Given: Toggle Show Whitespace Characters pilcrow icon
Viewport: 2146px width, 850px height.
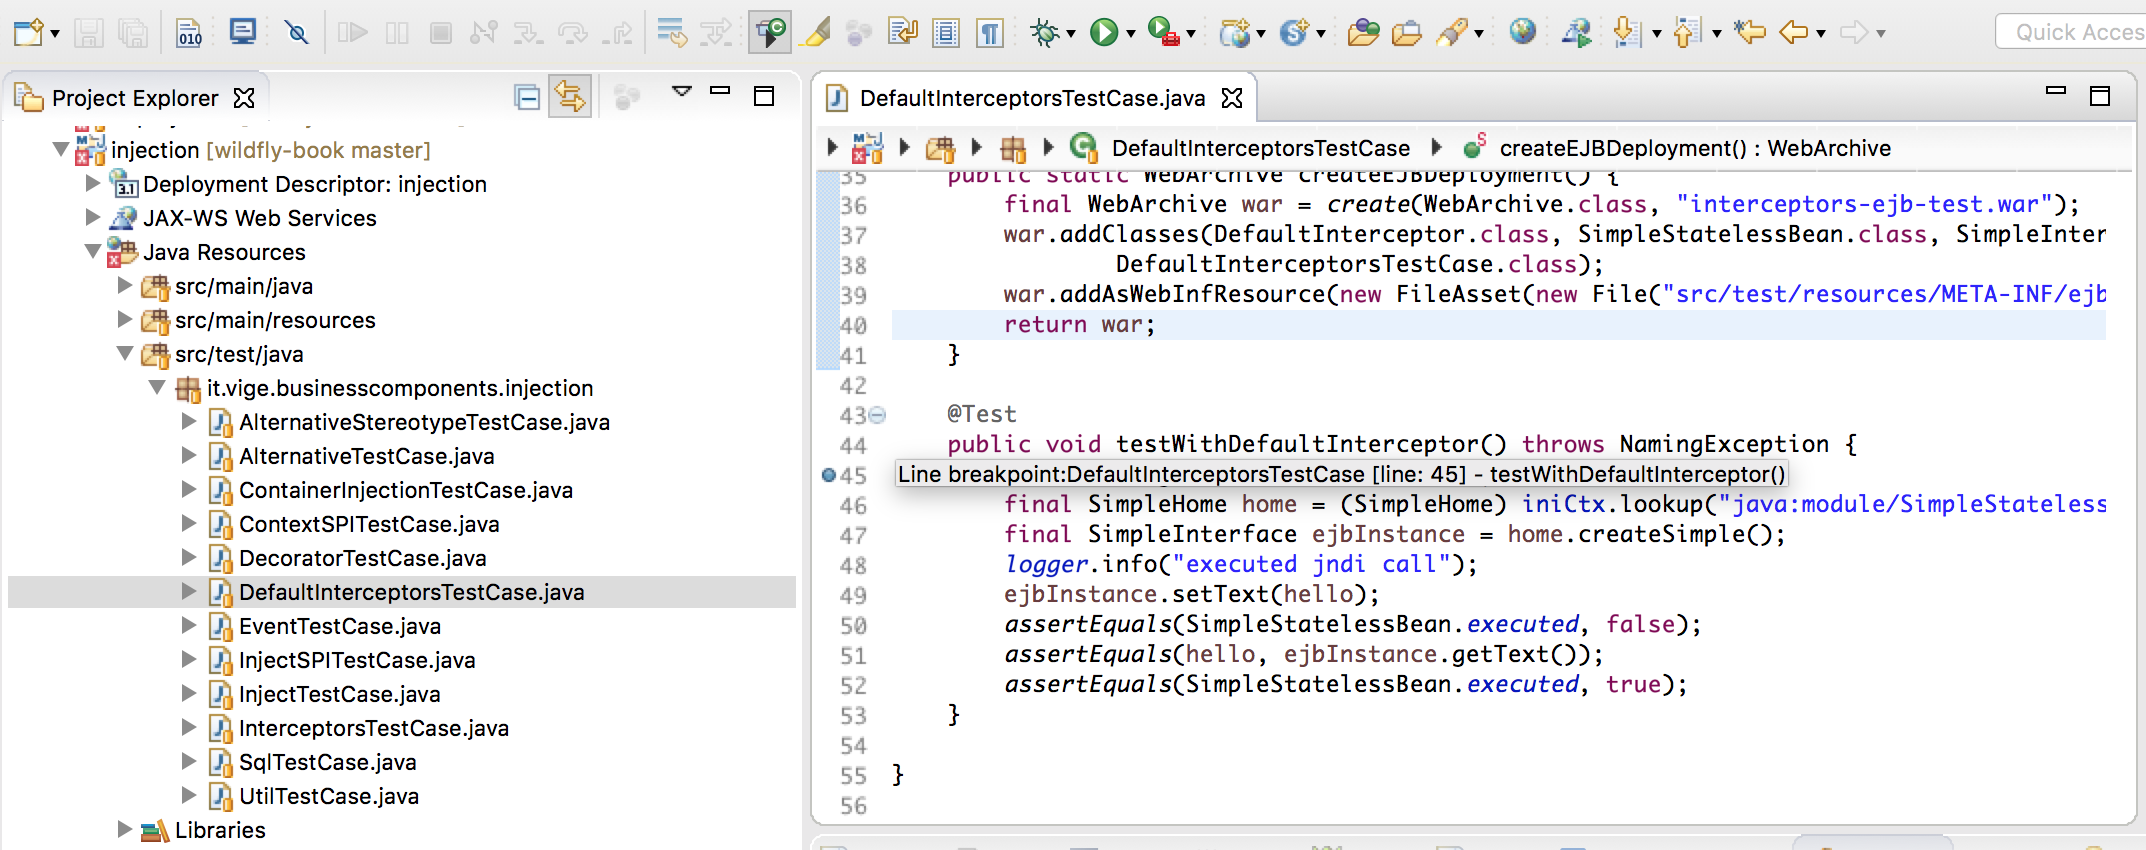Looking at the screenshot, I should click(990, 33).
